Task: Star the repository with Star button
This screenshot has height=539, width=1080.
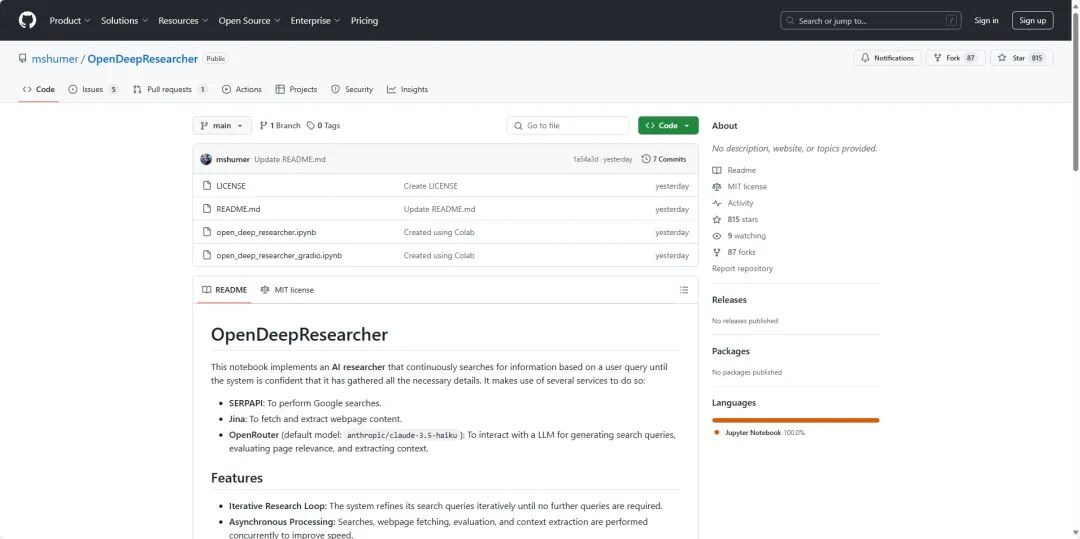Action: (1022, 59)
